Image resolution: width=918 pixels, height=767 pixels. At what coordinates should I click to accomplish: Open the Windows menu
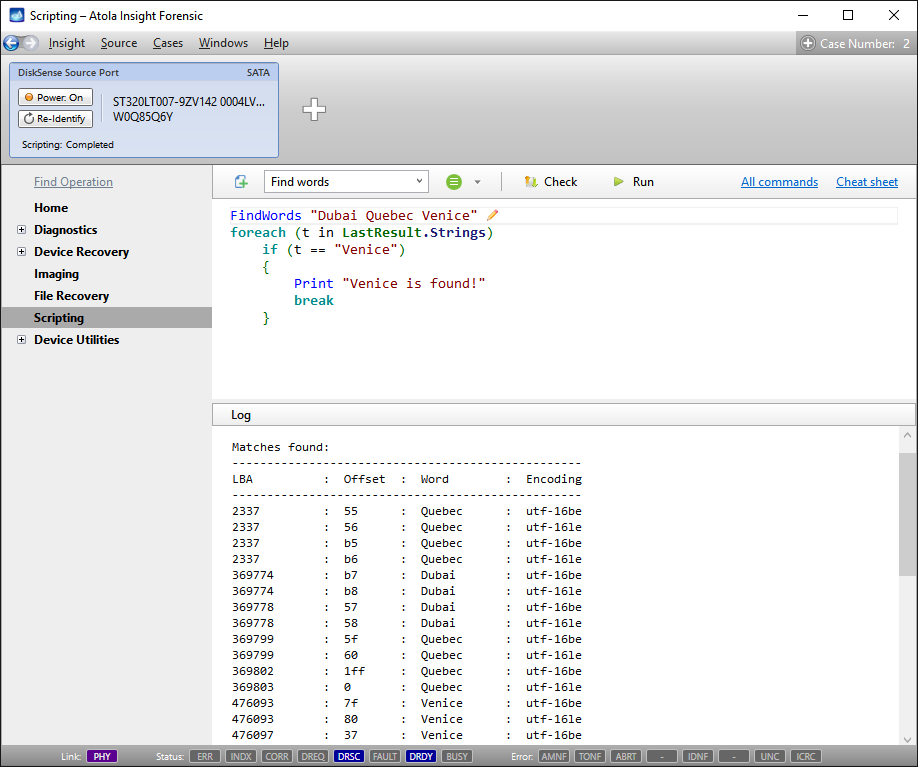(x=223, y=43)
